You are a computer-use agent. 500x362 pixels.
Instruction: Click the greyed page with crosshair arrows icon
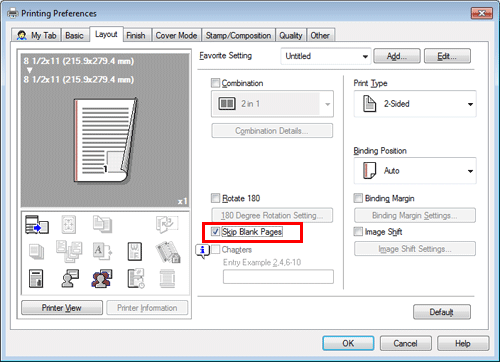point(69,224)
